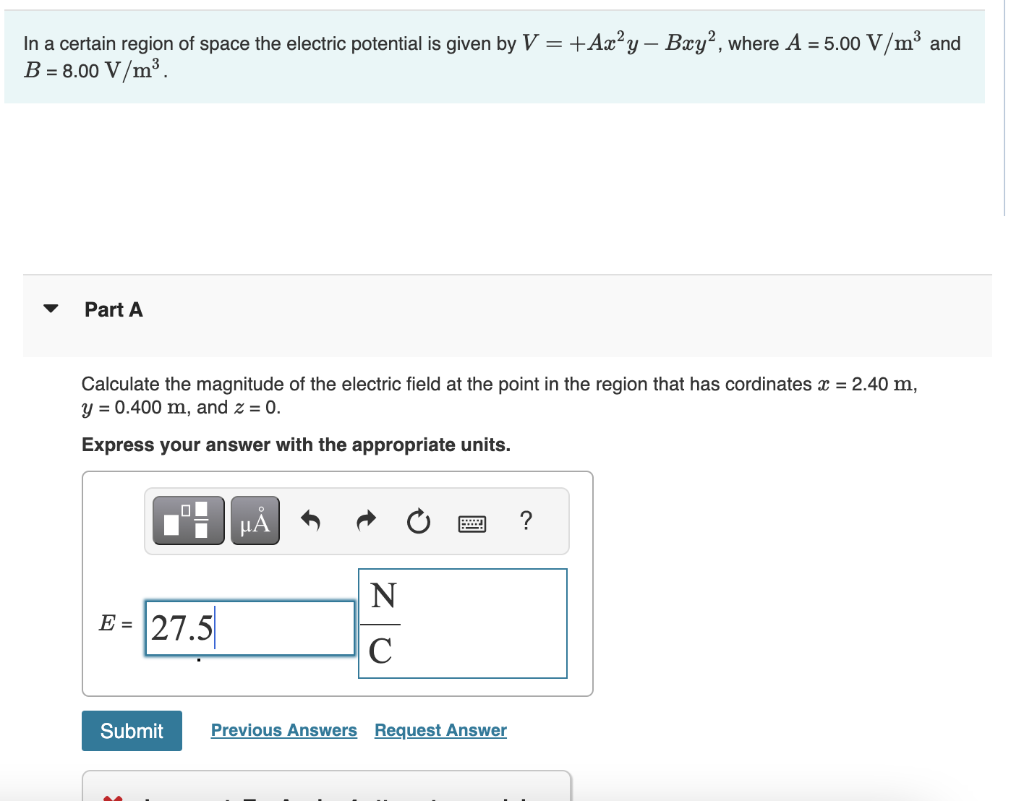Image resolution: width=1024 pixels, height=801 pixels.
Task: Submit the answer
Action: point(132,730)
